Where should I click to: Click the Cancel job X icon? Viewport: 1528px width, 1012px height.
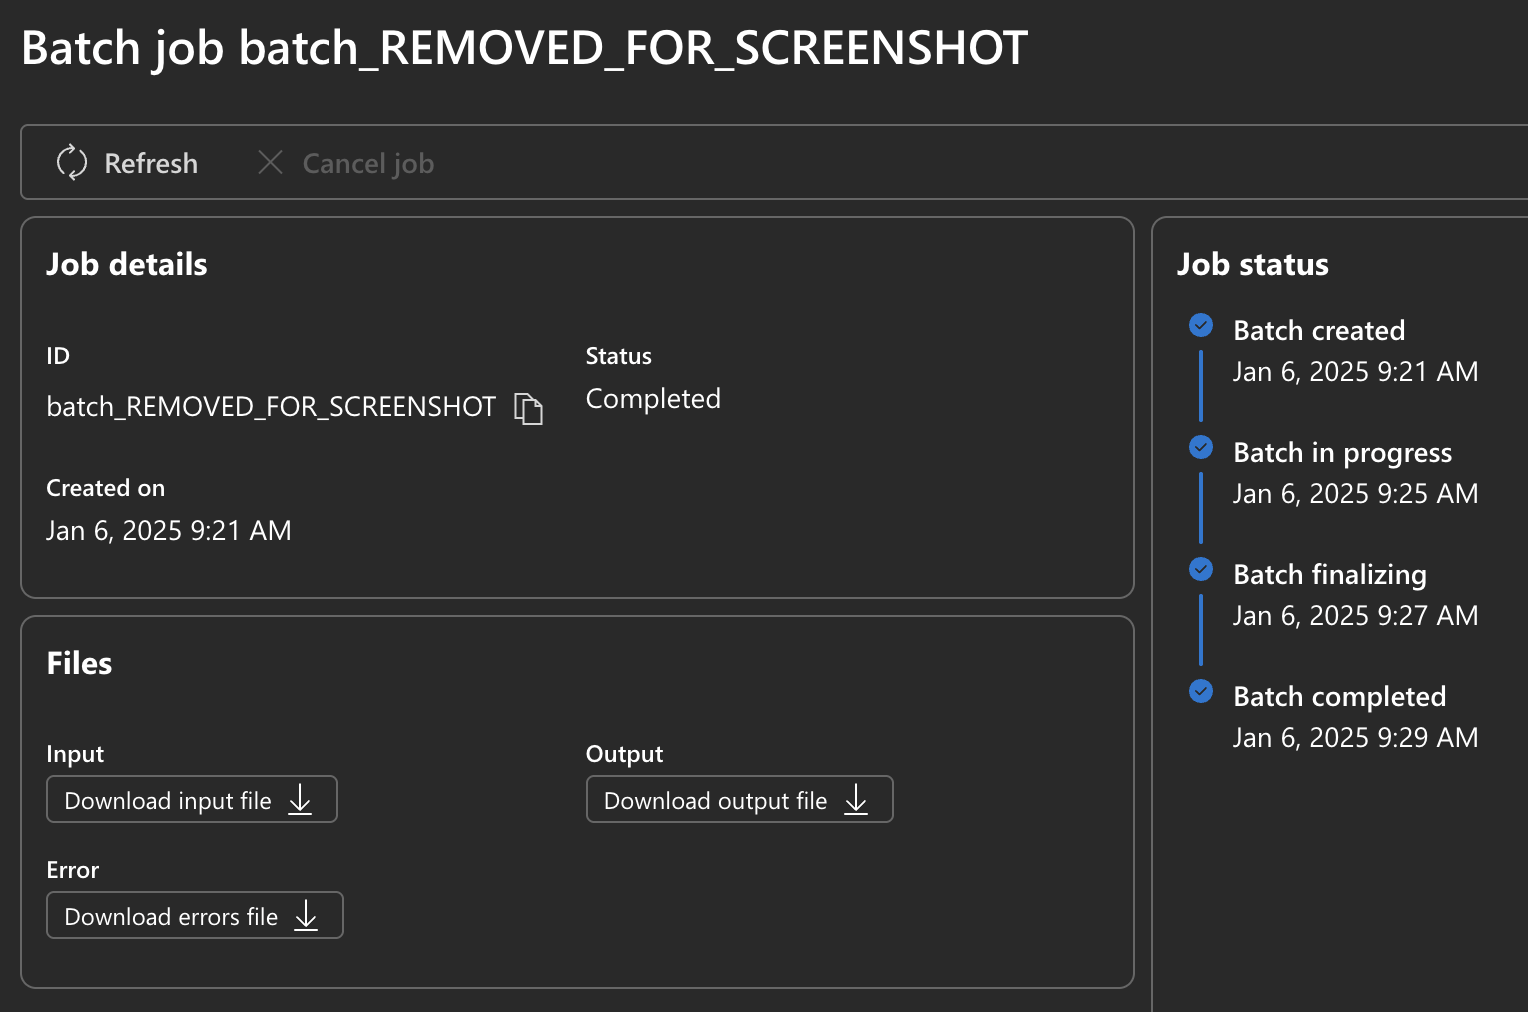[x=270, y=162]
